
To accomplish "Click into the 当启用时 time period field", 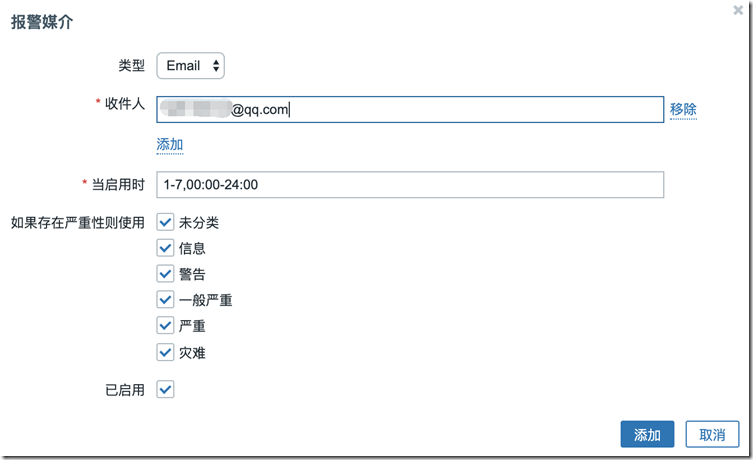I will (410, 185).
